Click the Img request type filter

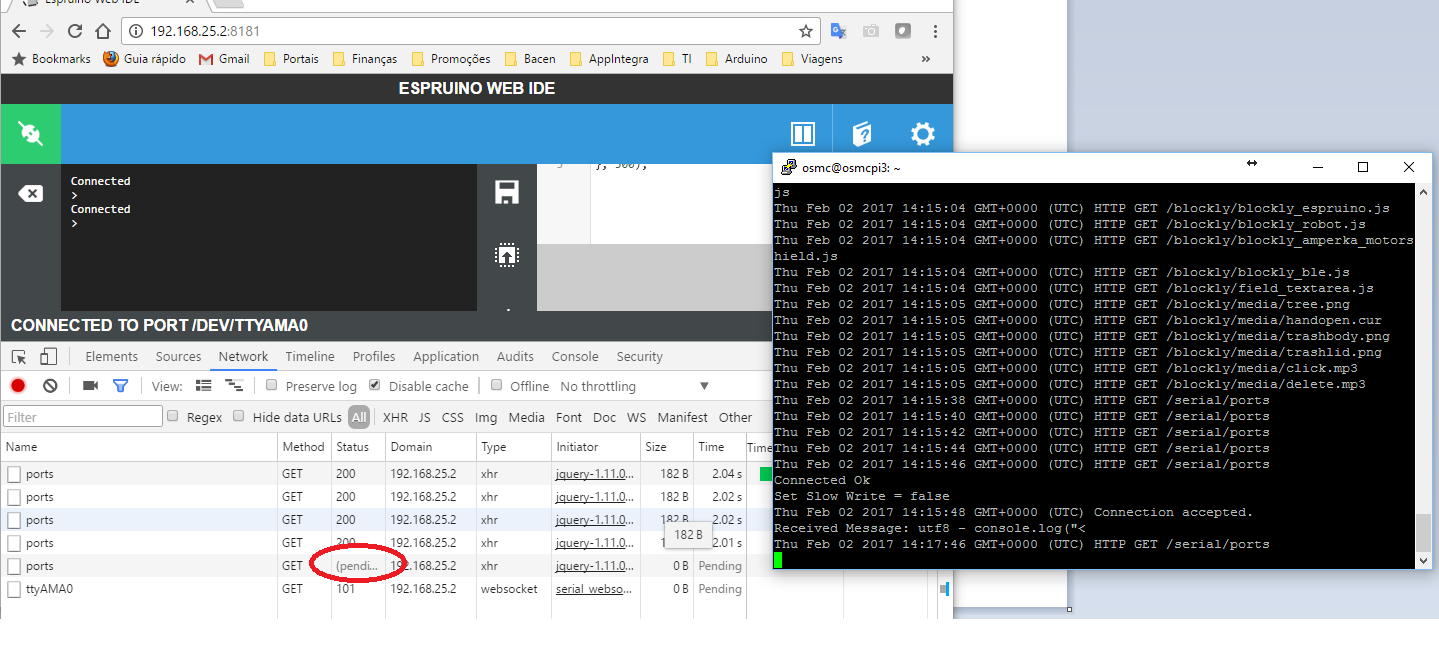[486, 417]
